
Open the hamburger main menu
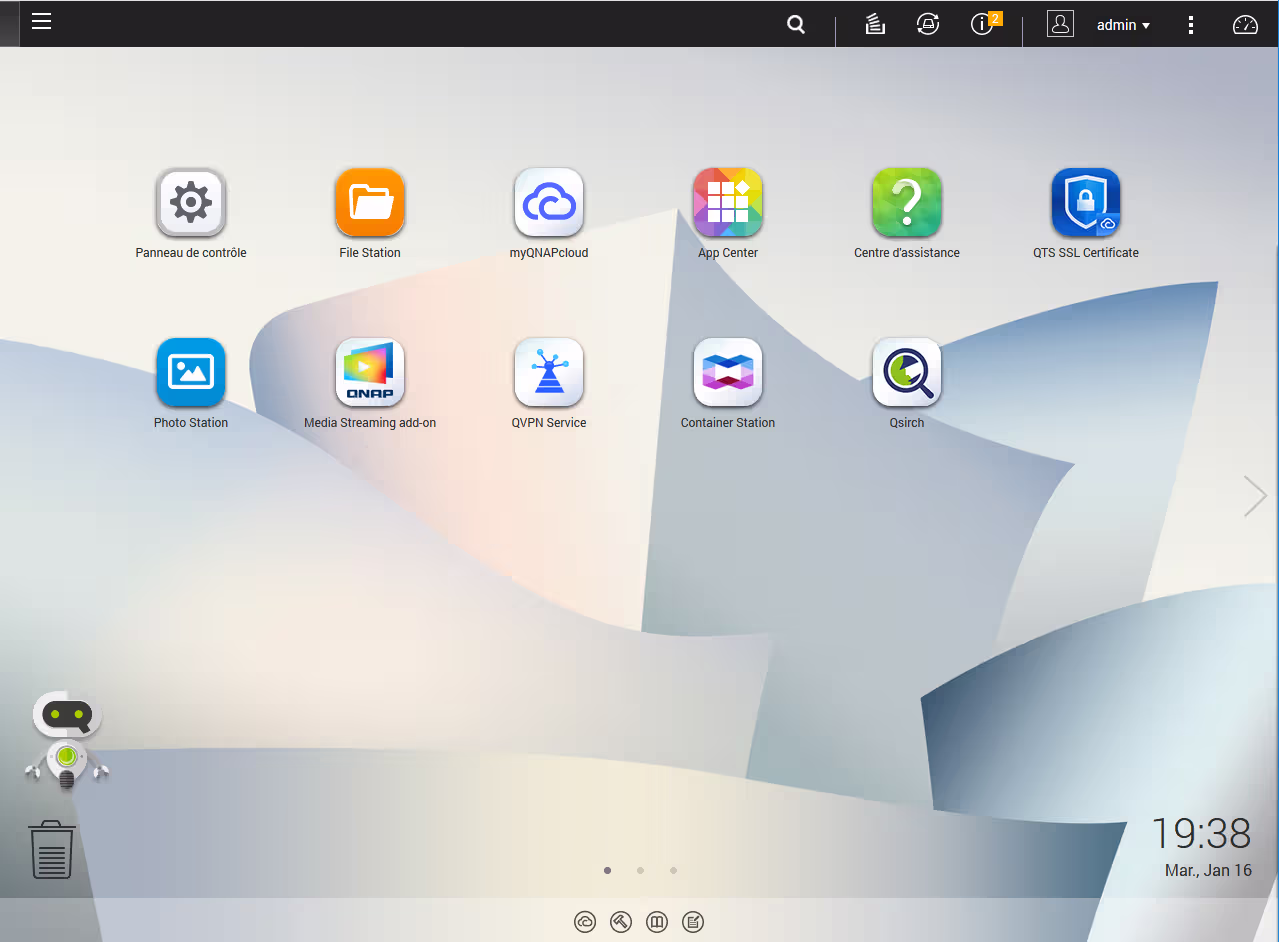pos(41,22)
